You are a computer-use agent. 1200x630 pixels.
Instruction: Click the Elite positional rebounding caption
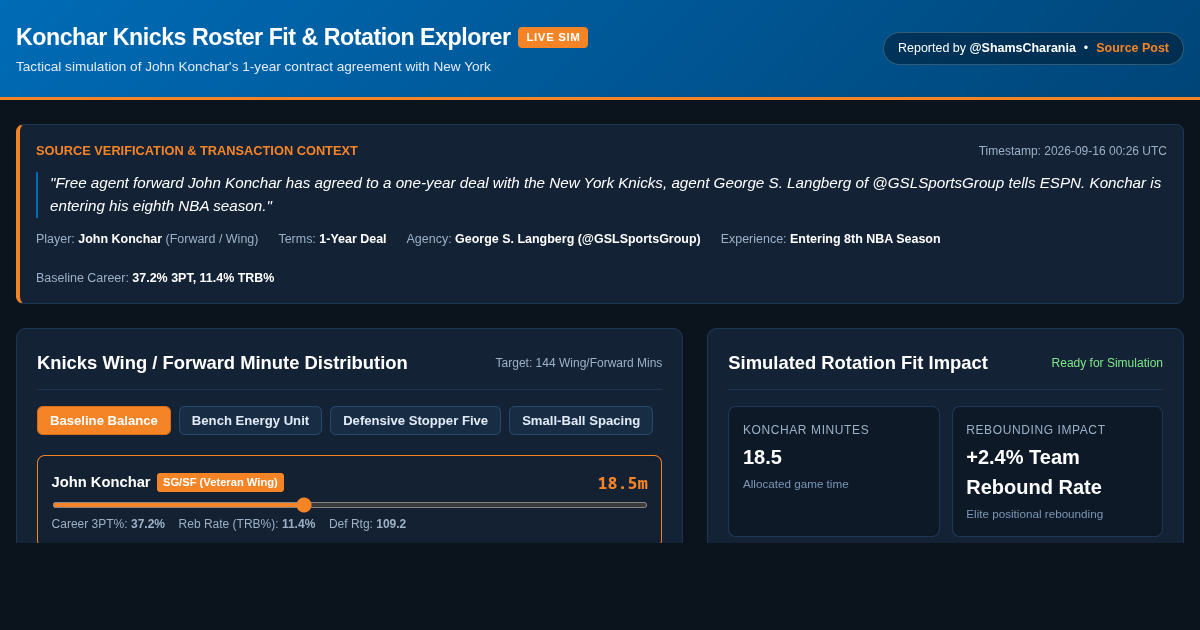click(x=1034, y=514)
